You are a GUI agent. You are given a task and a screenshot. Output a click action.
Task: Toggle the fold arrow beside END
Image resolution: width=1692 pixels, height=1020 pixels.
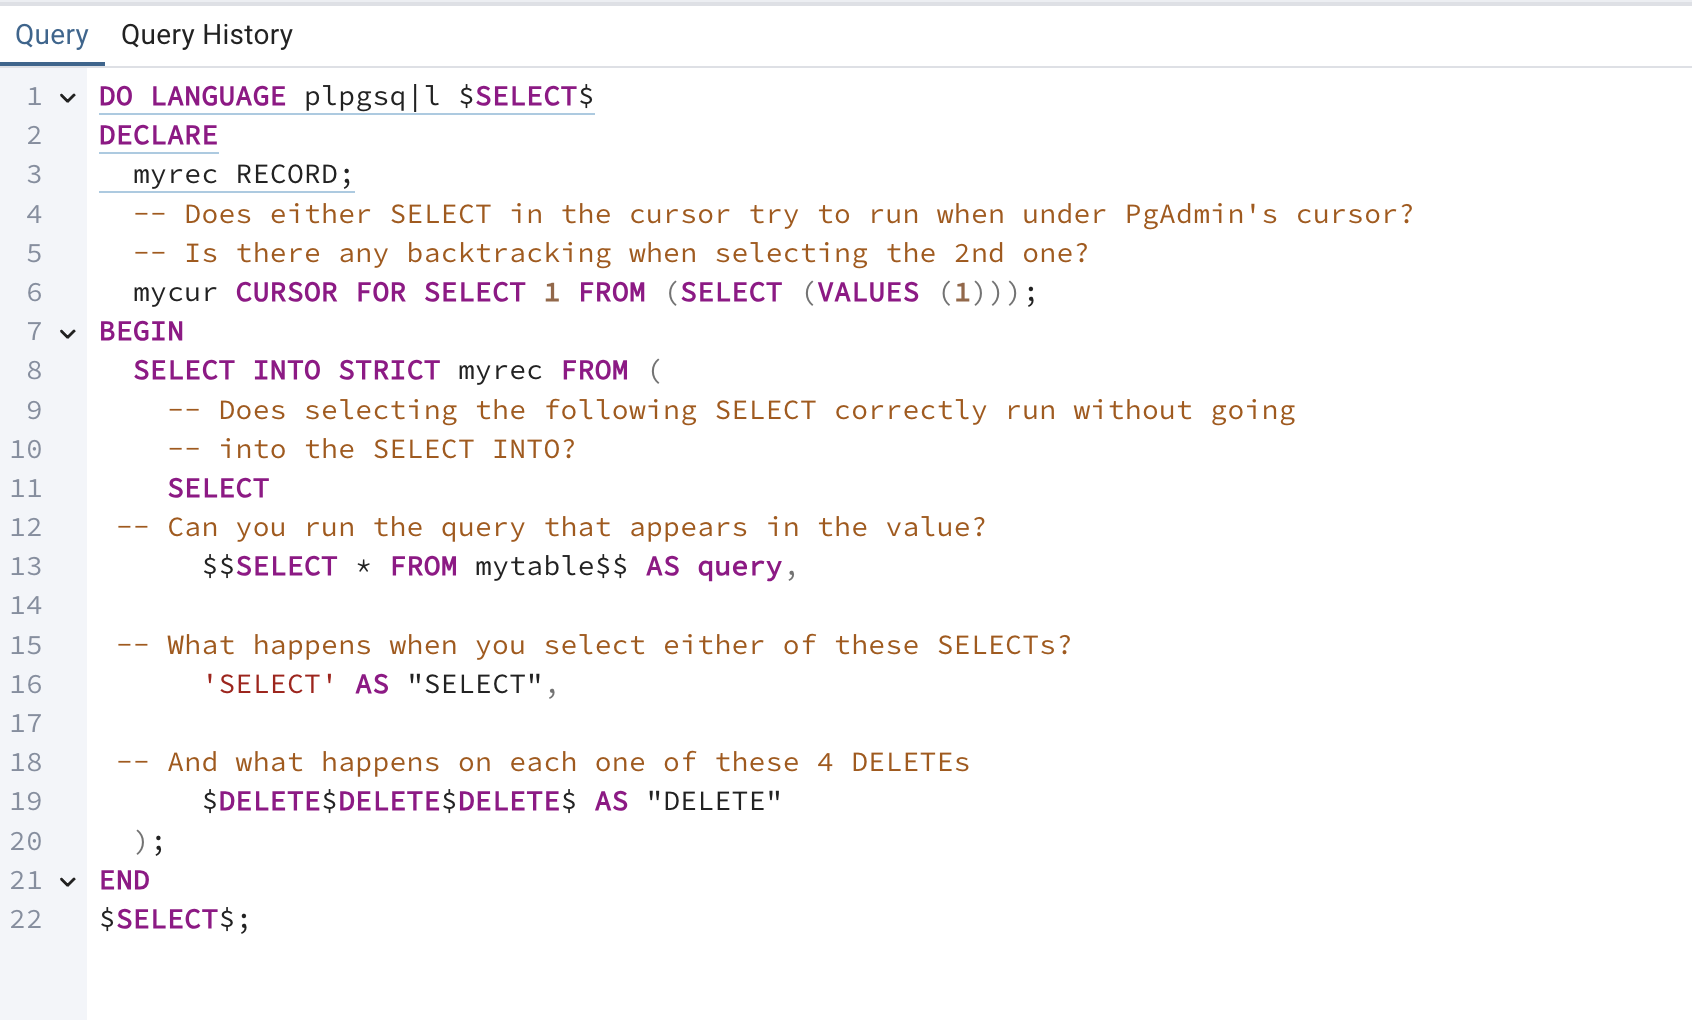[68, 882]
